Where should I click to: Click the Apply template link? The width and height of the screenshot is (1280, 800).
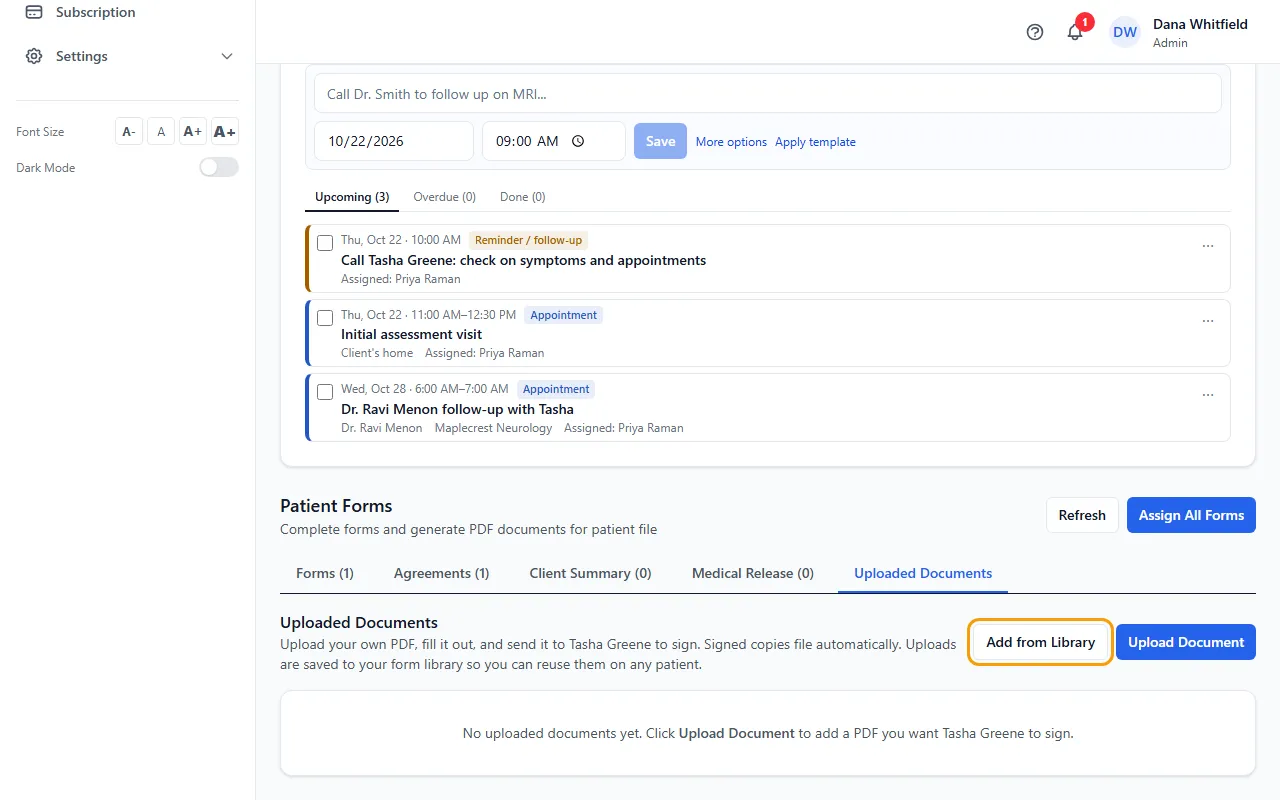[x=815, y=142]
